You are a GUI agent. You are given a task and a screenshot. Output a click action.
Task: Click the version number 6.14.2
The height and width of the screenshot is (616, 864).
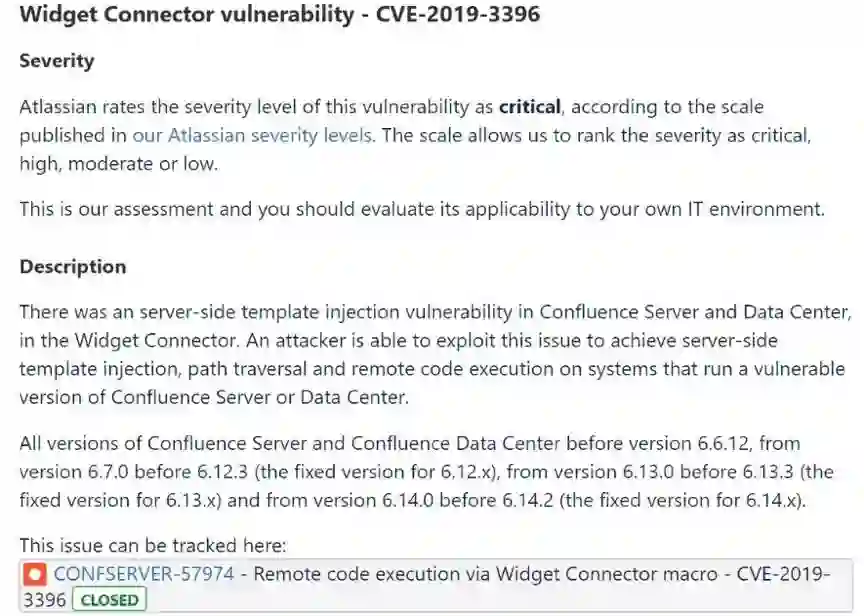[520, 500]
